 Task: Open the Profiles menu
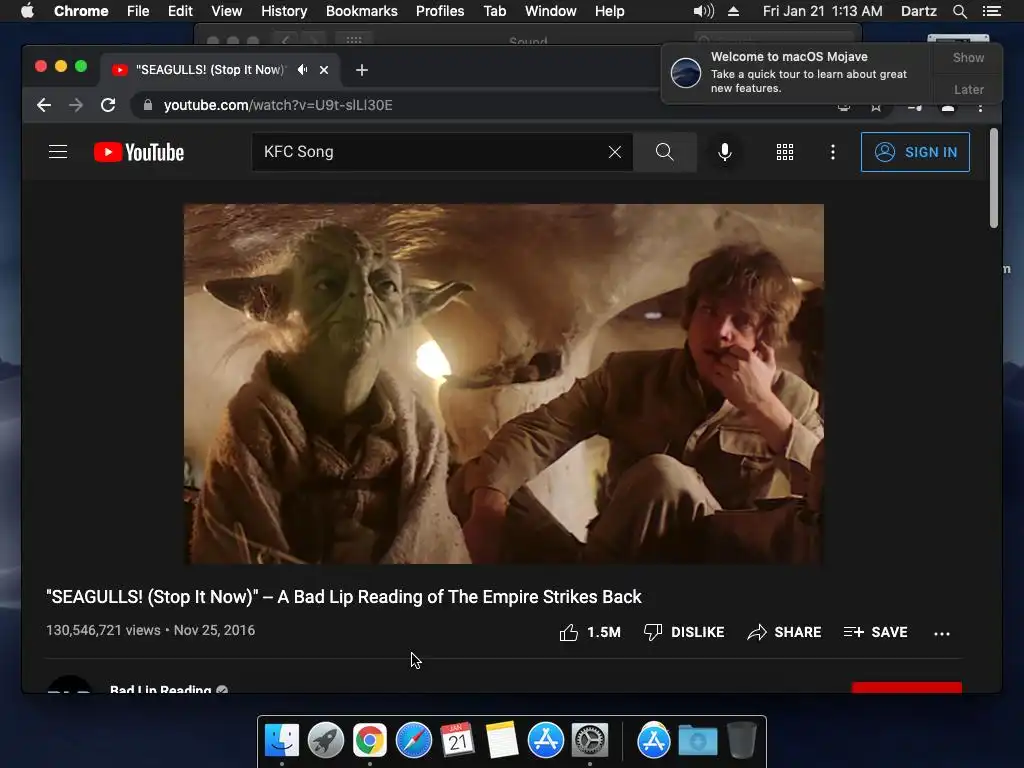click(440, 11)
